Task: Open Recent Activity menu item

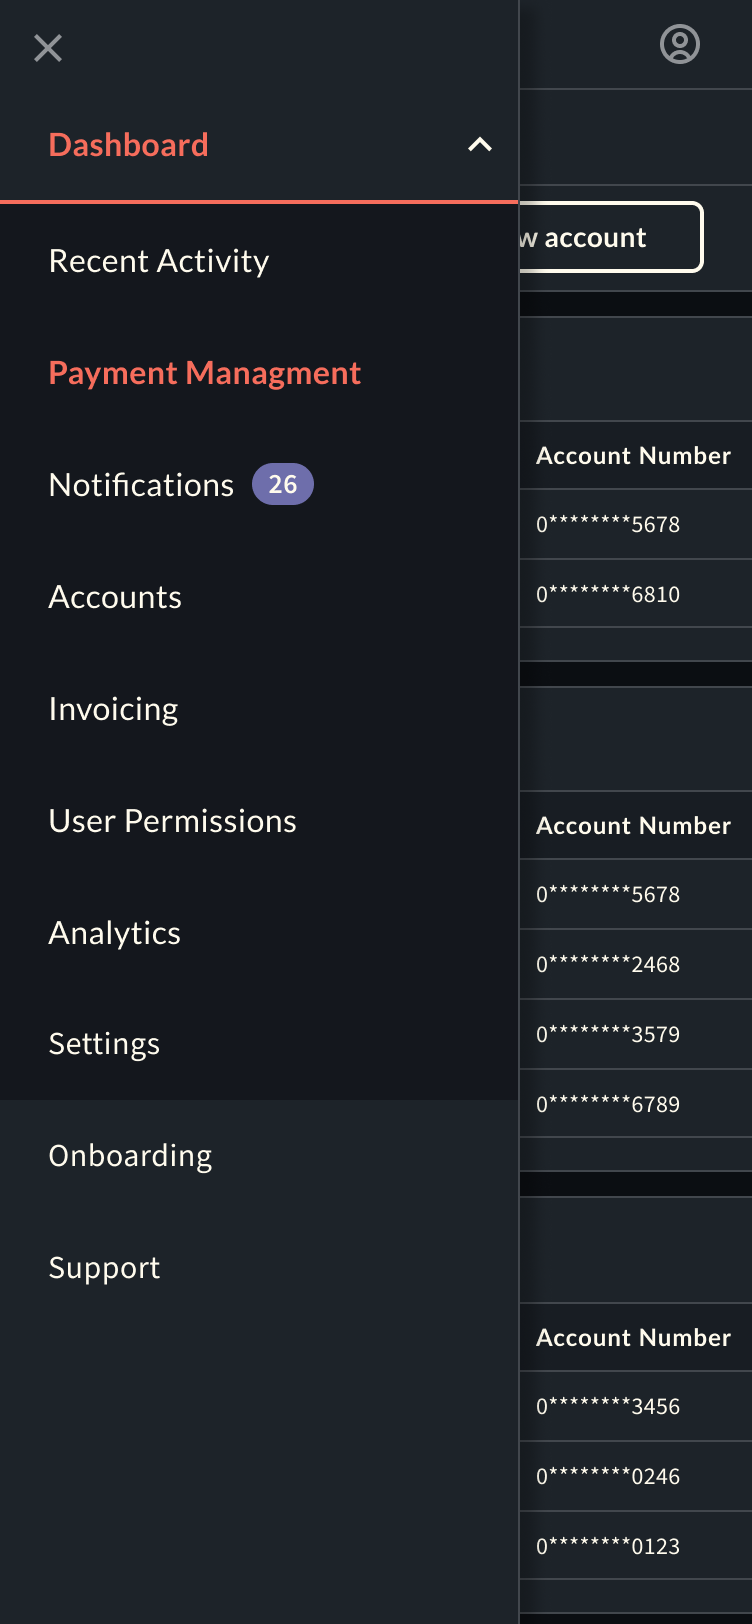Action: (x=159, y=261)
